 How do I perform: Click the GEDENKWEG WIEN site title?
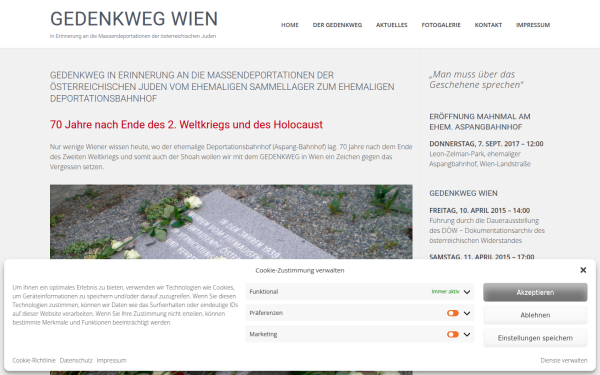point(134,19)
